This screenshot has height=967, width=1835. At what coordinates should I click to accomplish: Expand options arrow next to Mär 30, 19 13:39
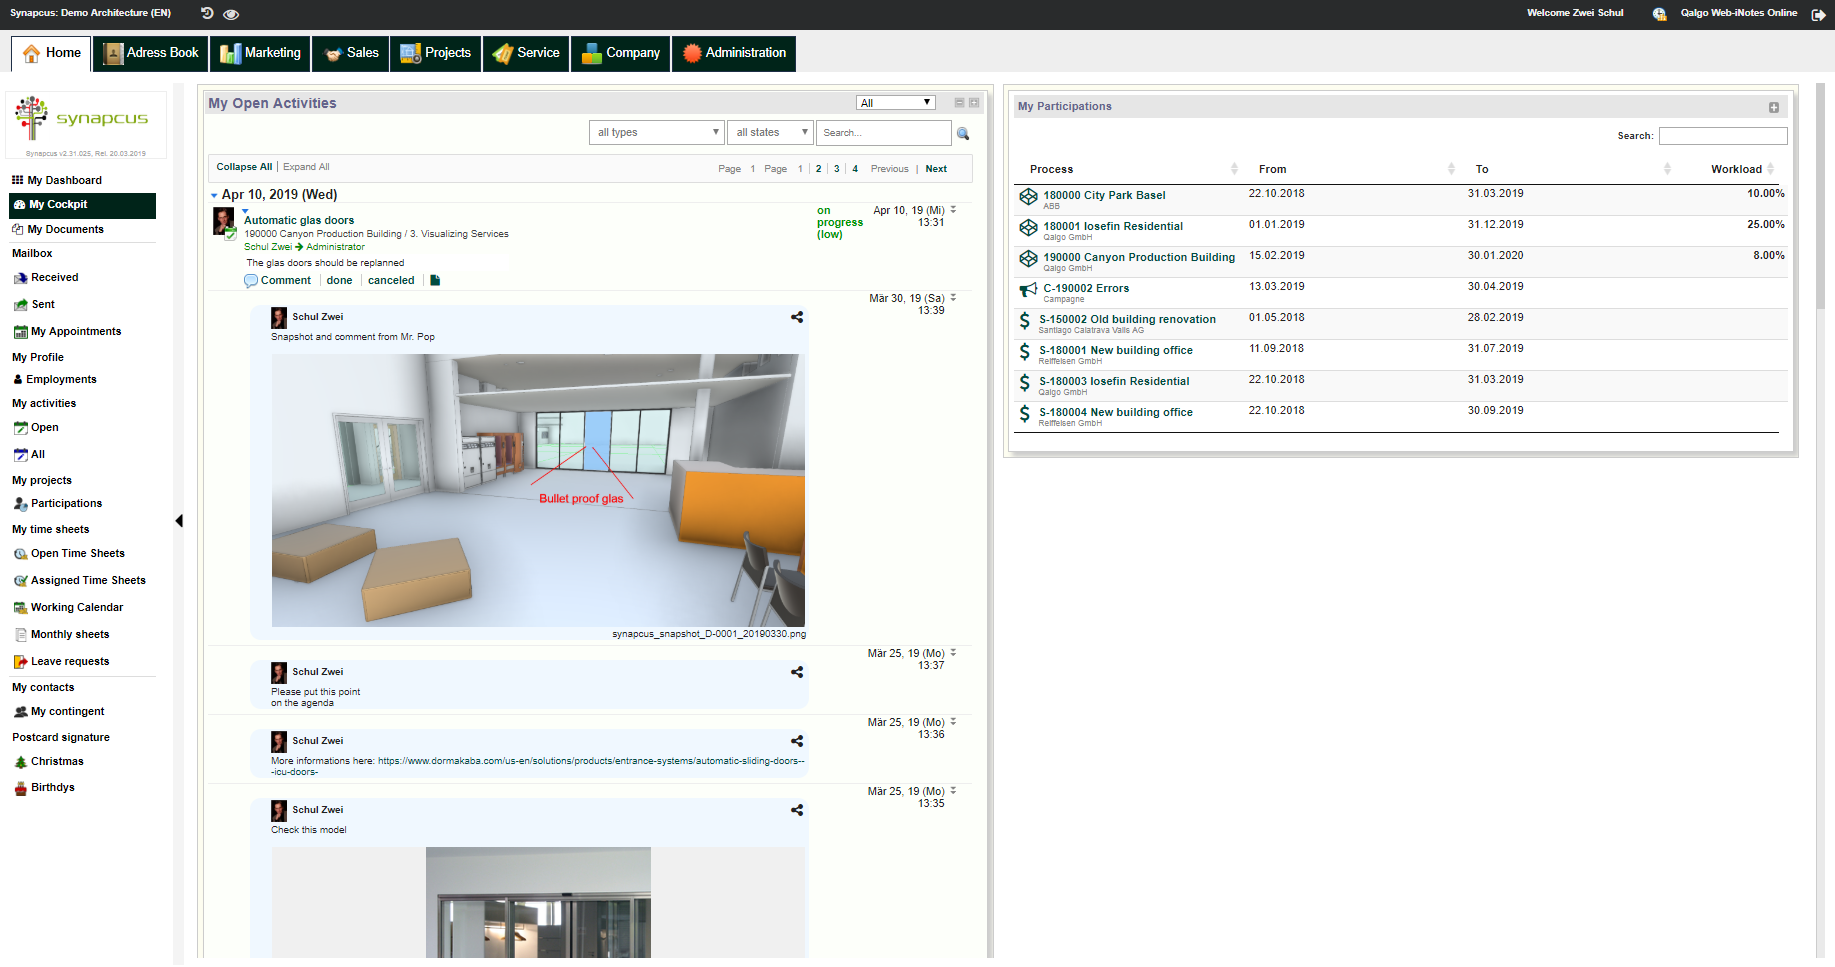953,298
